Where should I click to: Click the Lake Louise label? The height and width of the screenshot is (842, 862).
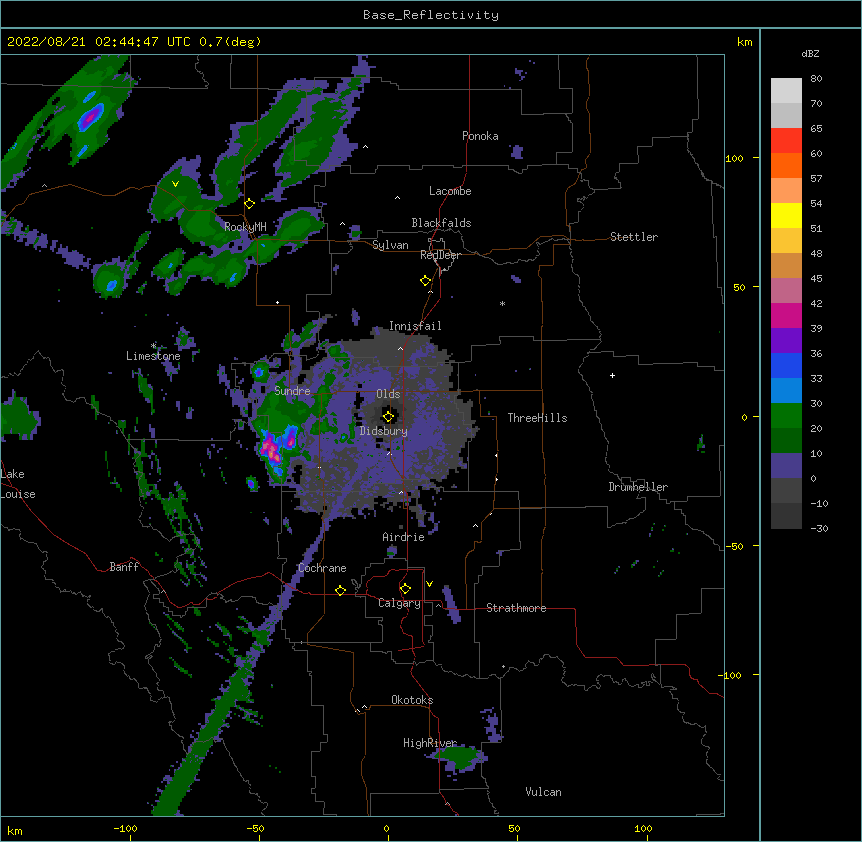(x=18, y=484)
